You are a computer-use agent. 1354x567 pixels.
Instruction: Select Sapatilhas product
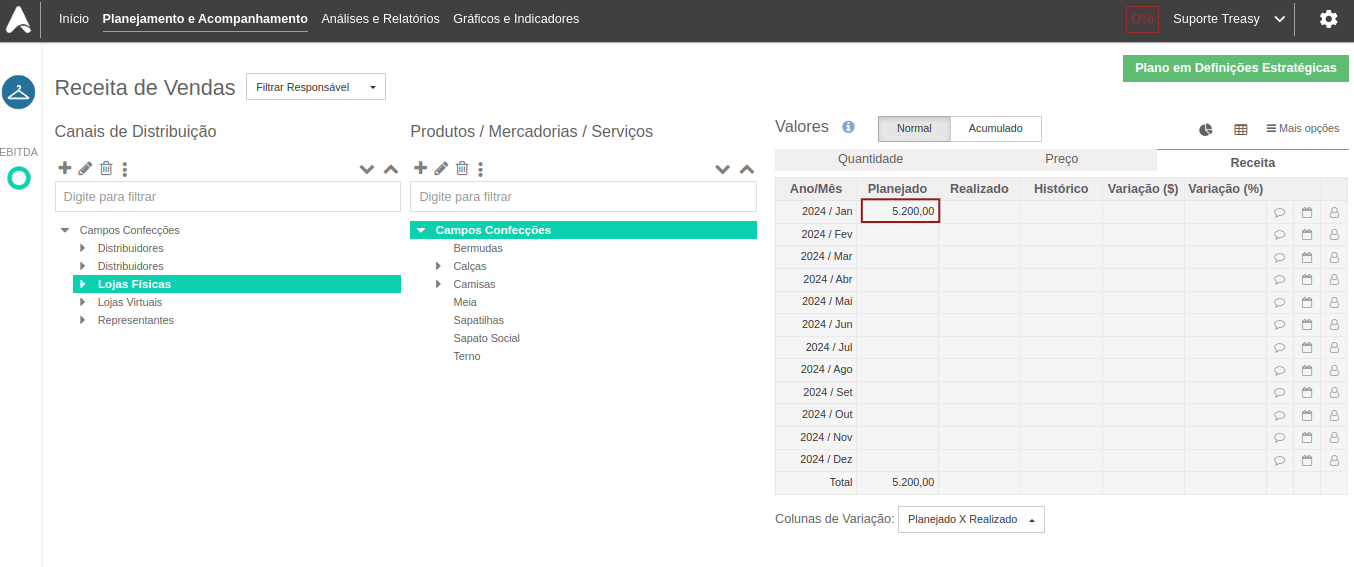(479, 320)
